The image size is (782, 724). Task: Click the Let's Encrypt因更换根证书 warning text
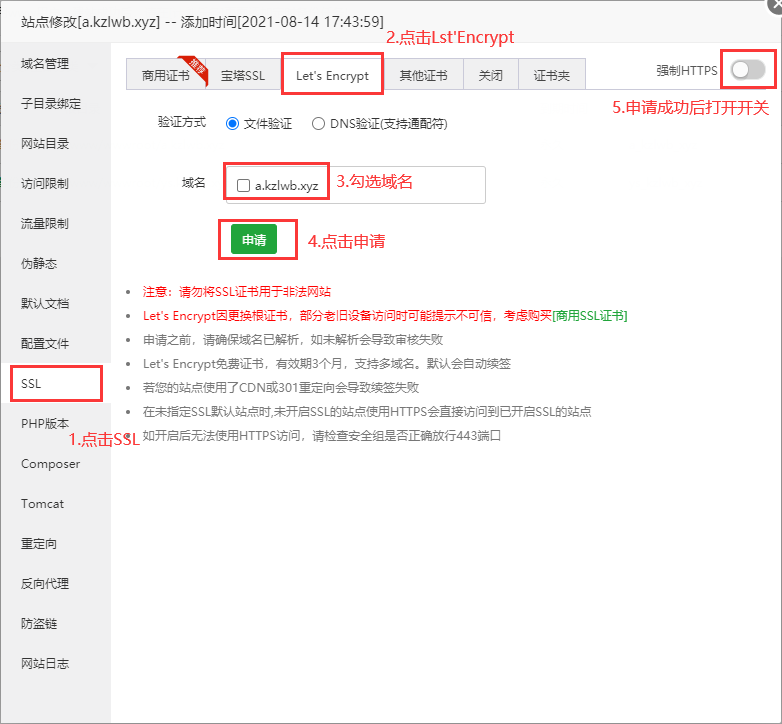pyautogui.click(x=347, y=316)
